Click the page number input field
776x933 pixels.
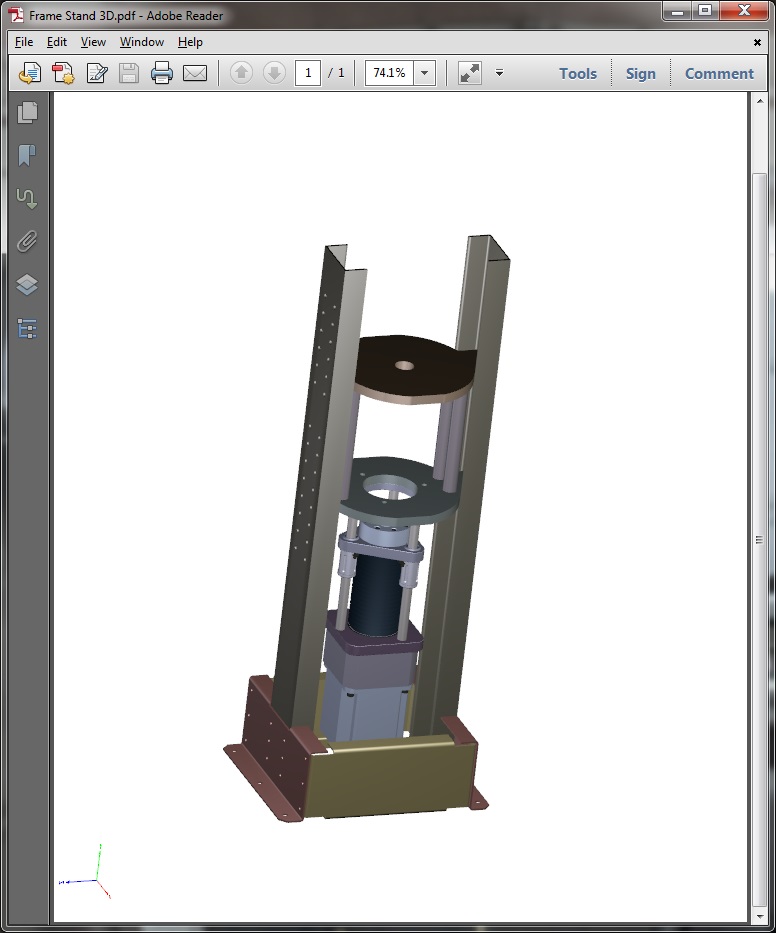point(308,73)
